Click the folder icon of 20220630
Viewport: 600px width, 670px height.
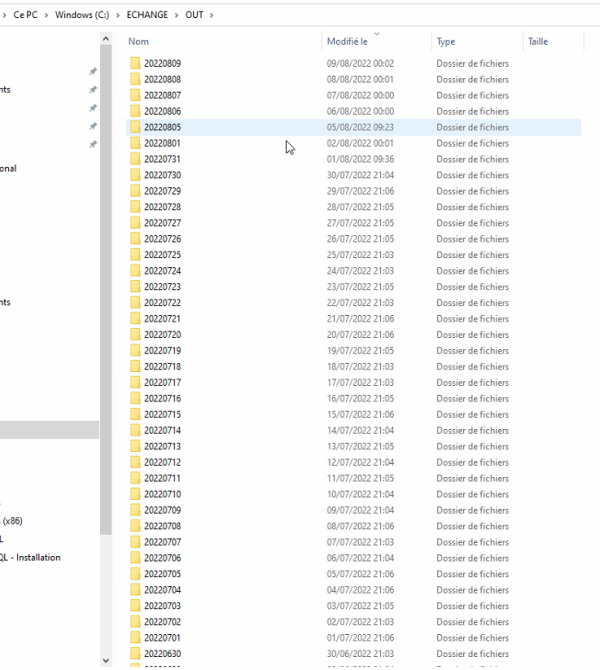(x=135, y=654)
